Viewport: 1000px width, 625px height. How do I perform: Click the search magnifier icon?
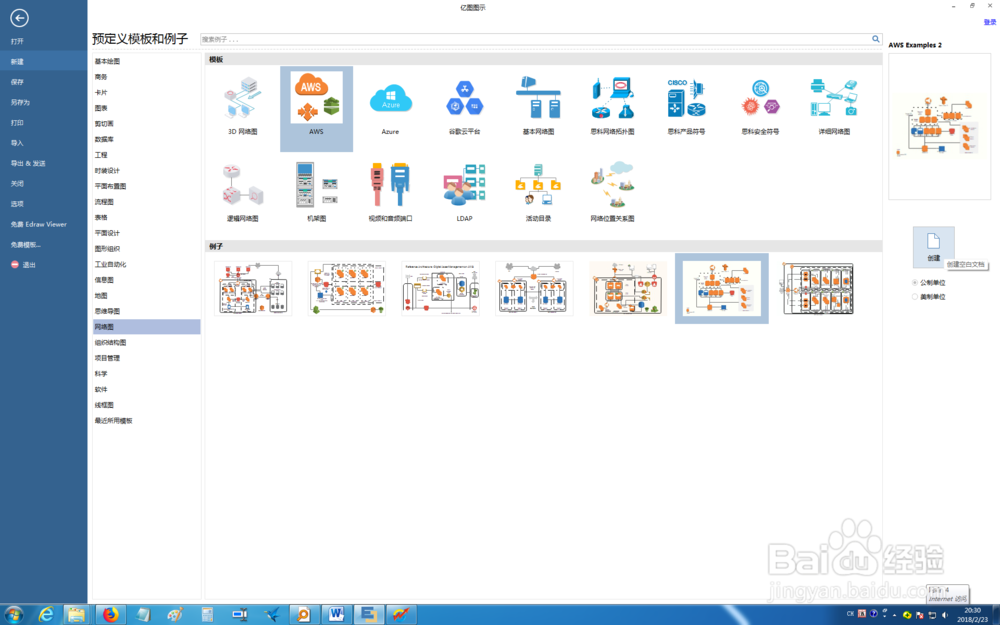876,39
